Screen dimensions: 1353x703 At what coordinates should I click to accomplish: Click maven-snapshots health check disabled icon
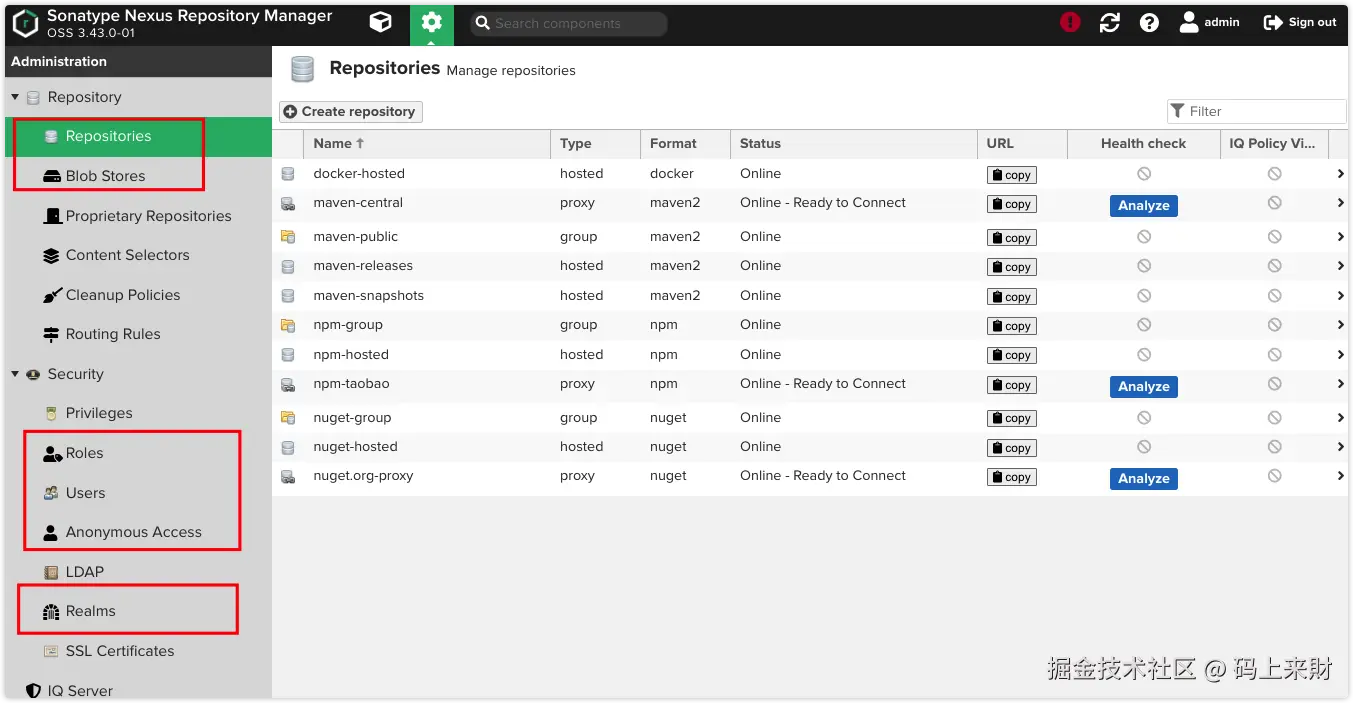coord(1144,295)
